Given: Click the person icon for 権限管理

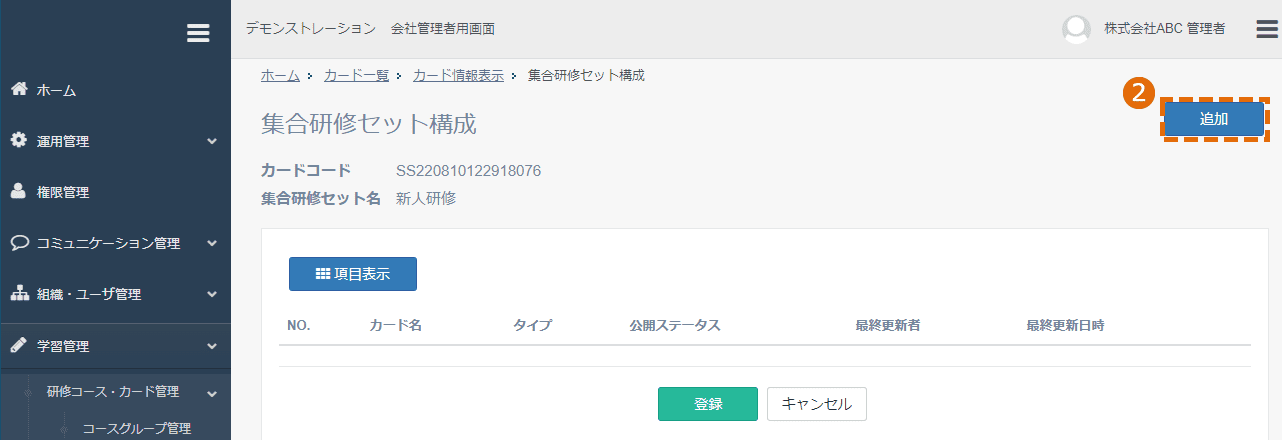Looking at the screenshot, I should click(x=19, y=191).
